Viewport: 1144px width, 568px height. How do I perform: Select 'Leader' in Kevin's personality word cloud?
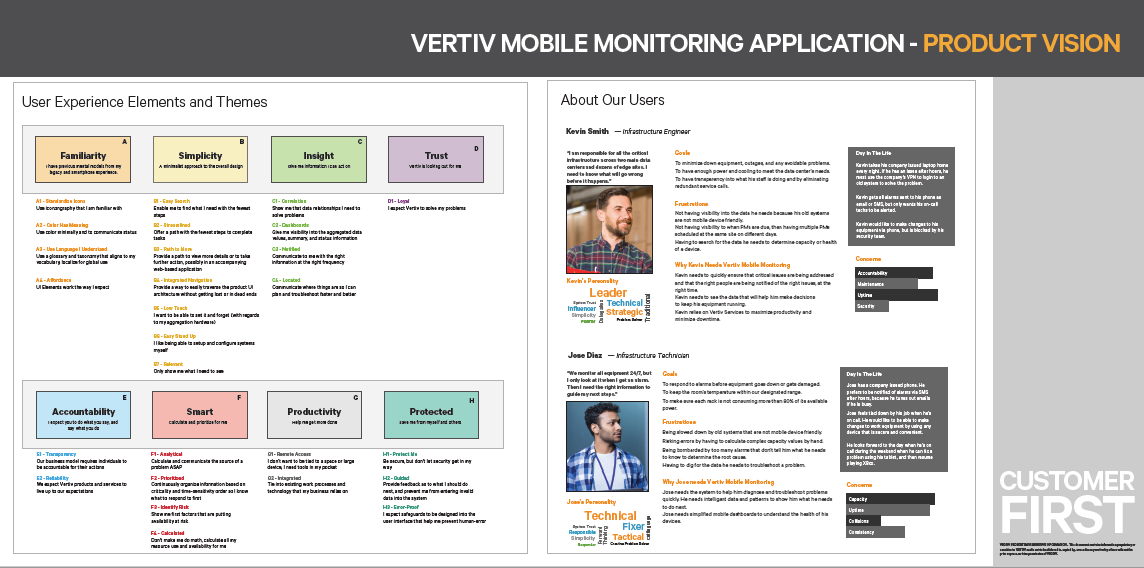point(608,293)
